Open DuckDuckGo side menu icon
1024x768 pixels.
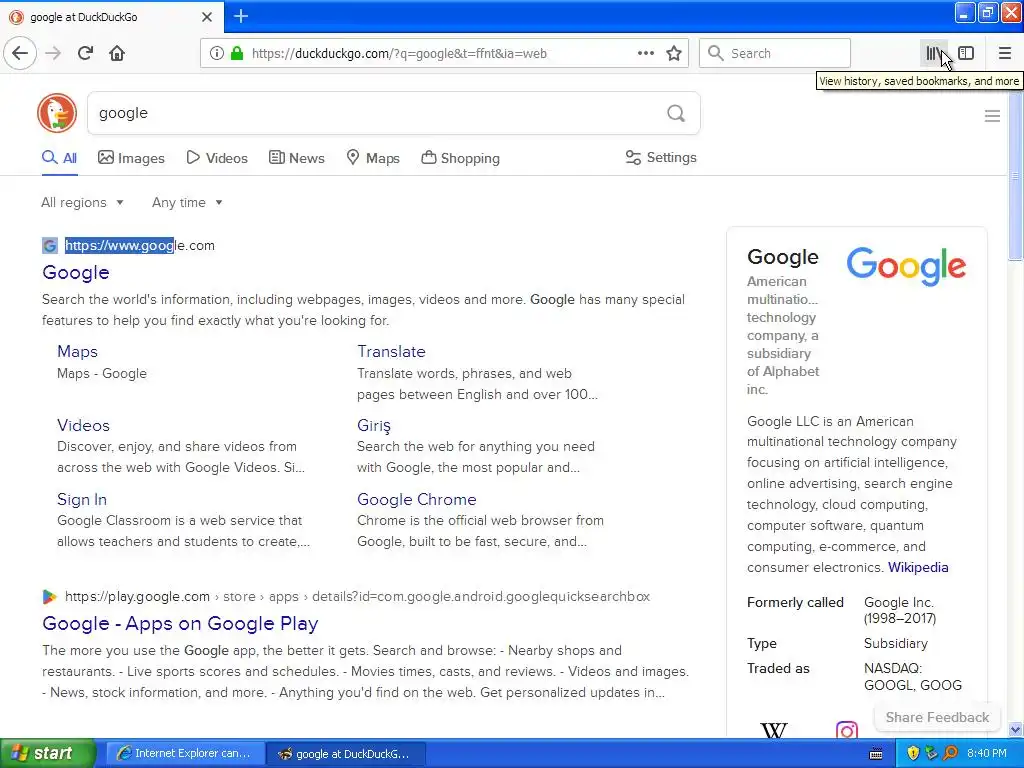pos(992,116)
